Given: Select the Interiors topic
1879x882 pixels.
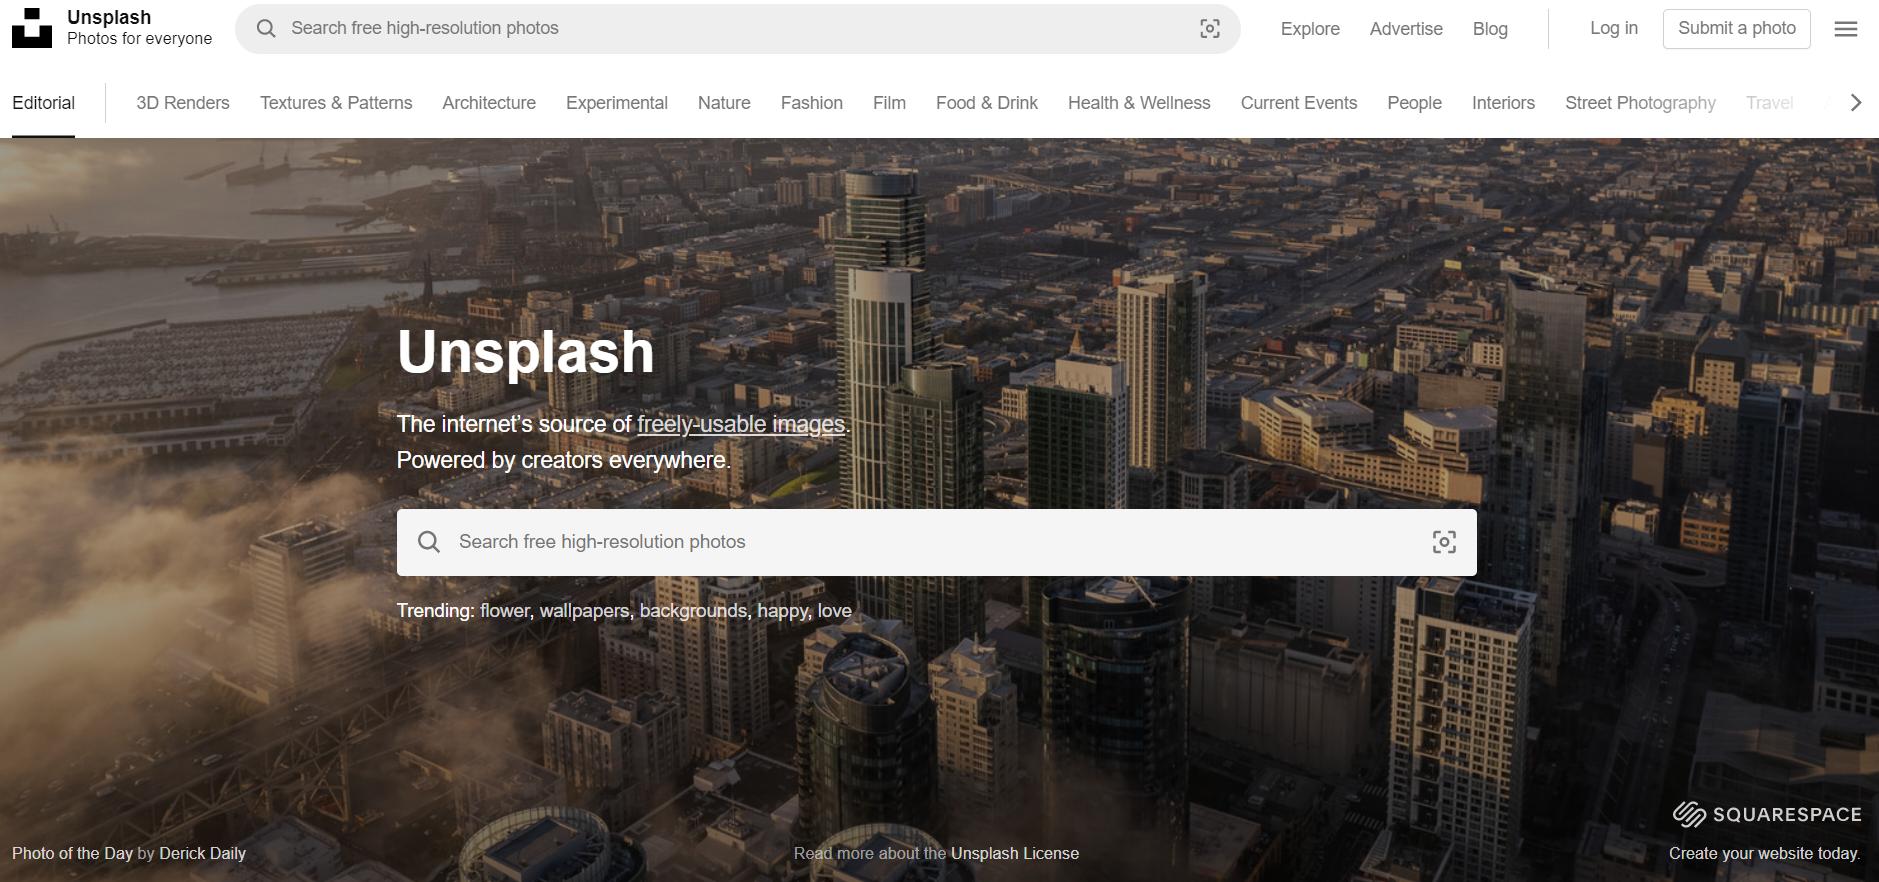Looking at the screenshot, I should (x=1503, y=103).
